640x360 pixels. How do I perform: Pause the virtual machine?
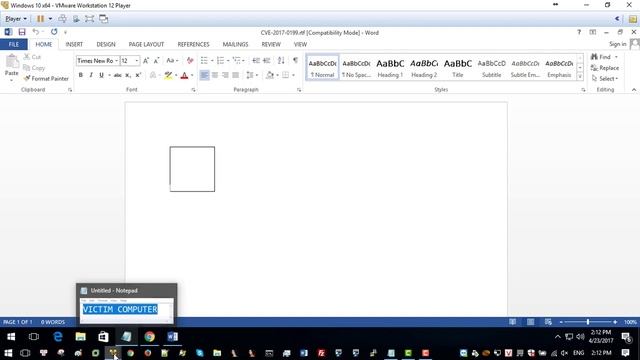coord(40,19)
